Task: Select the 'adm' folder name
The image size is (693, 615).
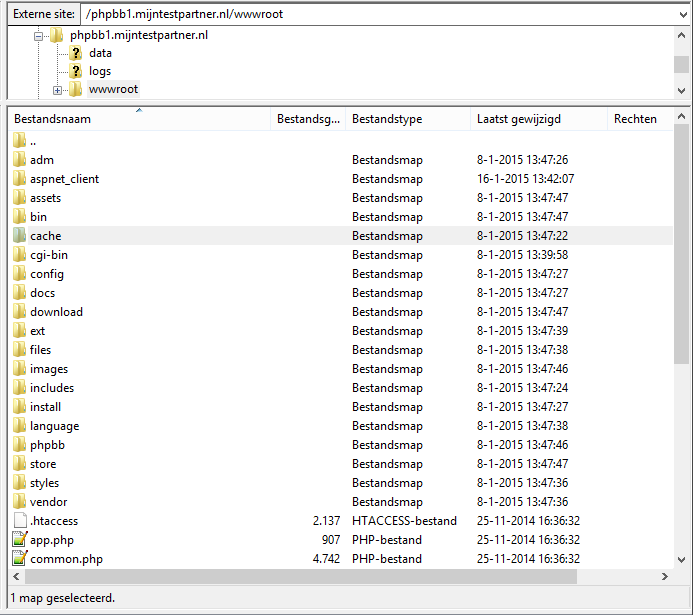Action: point(42,160)
